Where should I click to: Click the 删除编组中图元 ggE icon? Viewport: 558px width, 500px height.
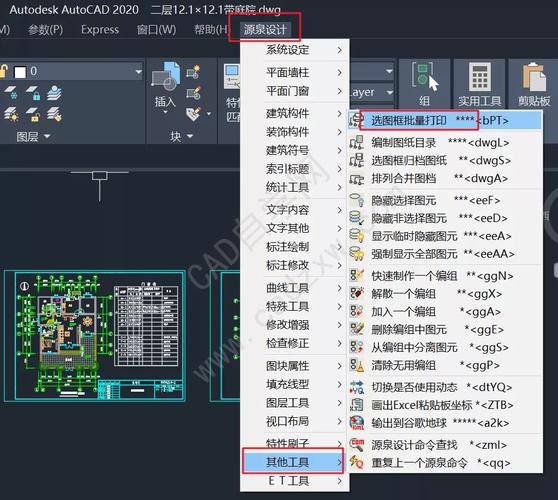(356, 330)
